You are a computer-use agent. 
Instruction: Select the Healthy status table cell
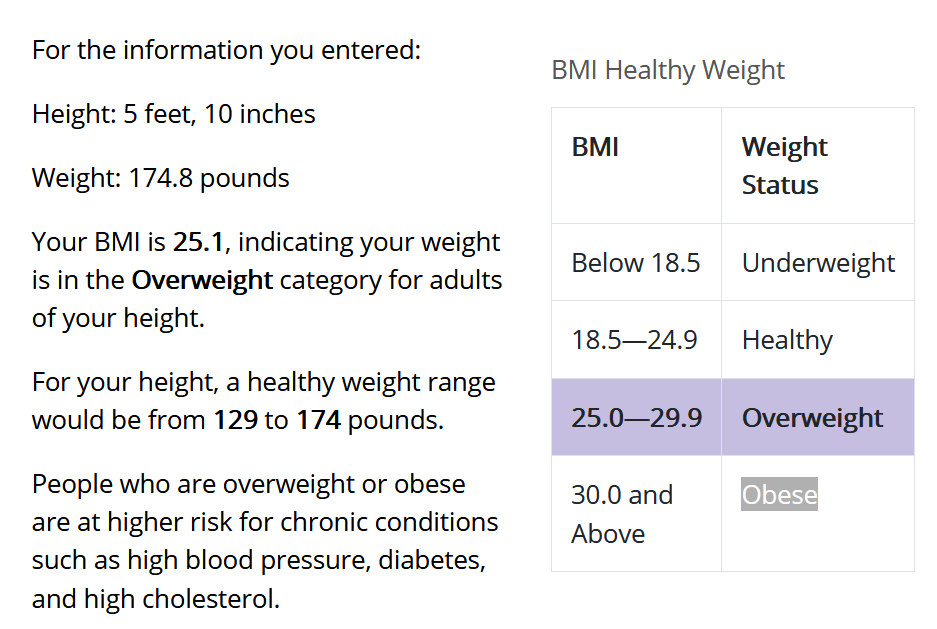coord(787,340)
